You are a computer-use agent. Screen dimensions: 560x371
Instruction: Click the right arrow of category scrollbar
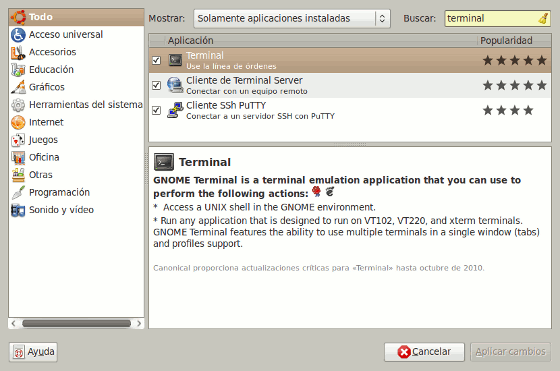click(x=139, y=324)
